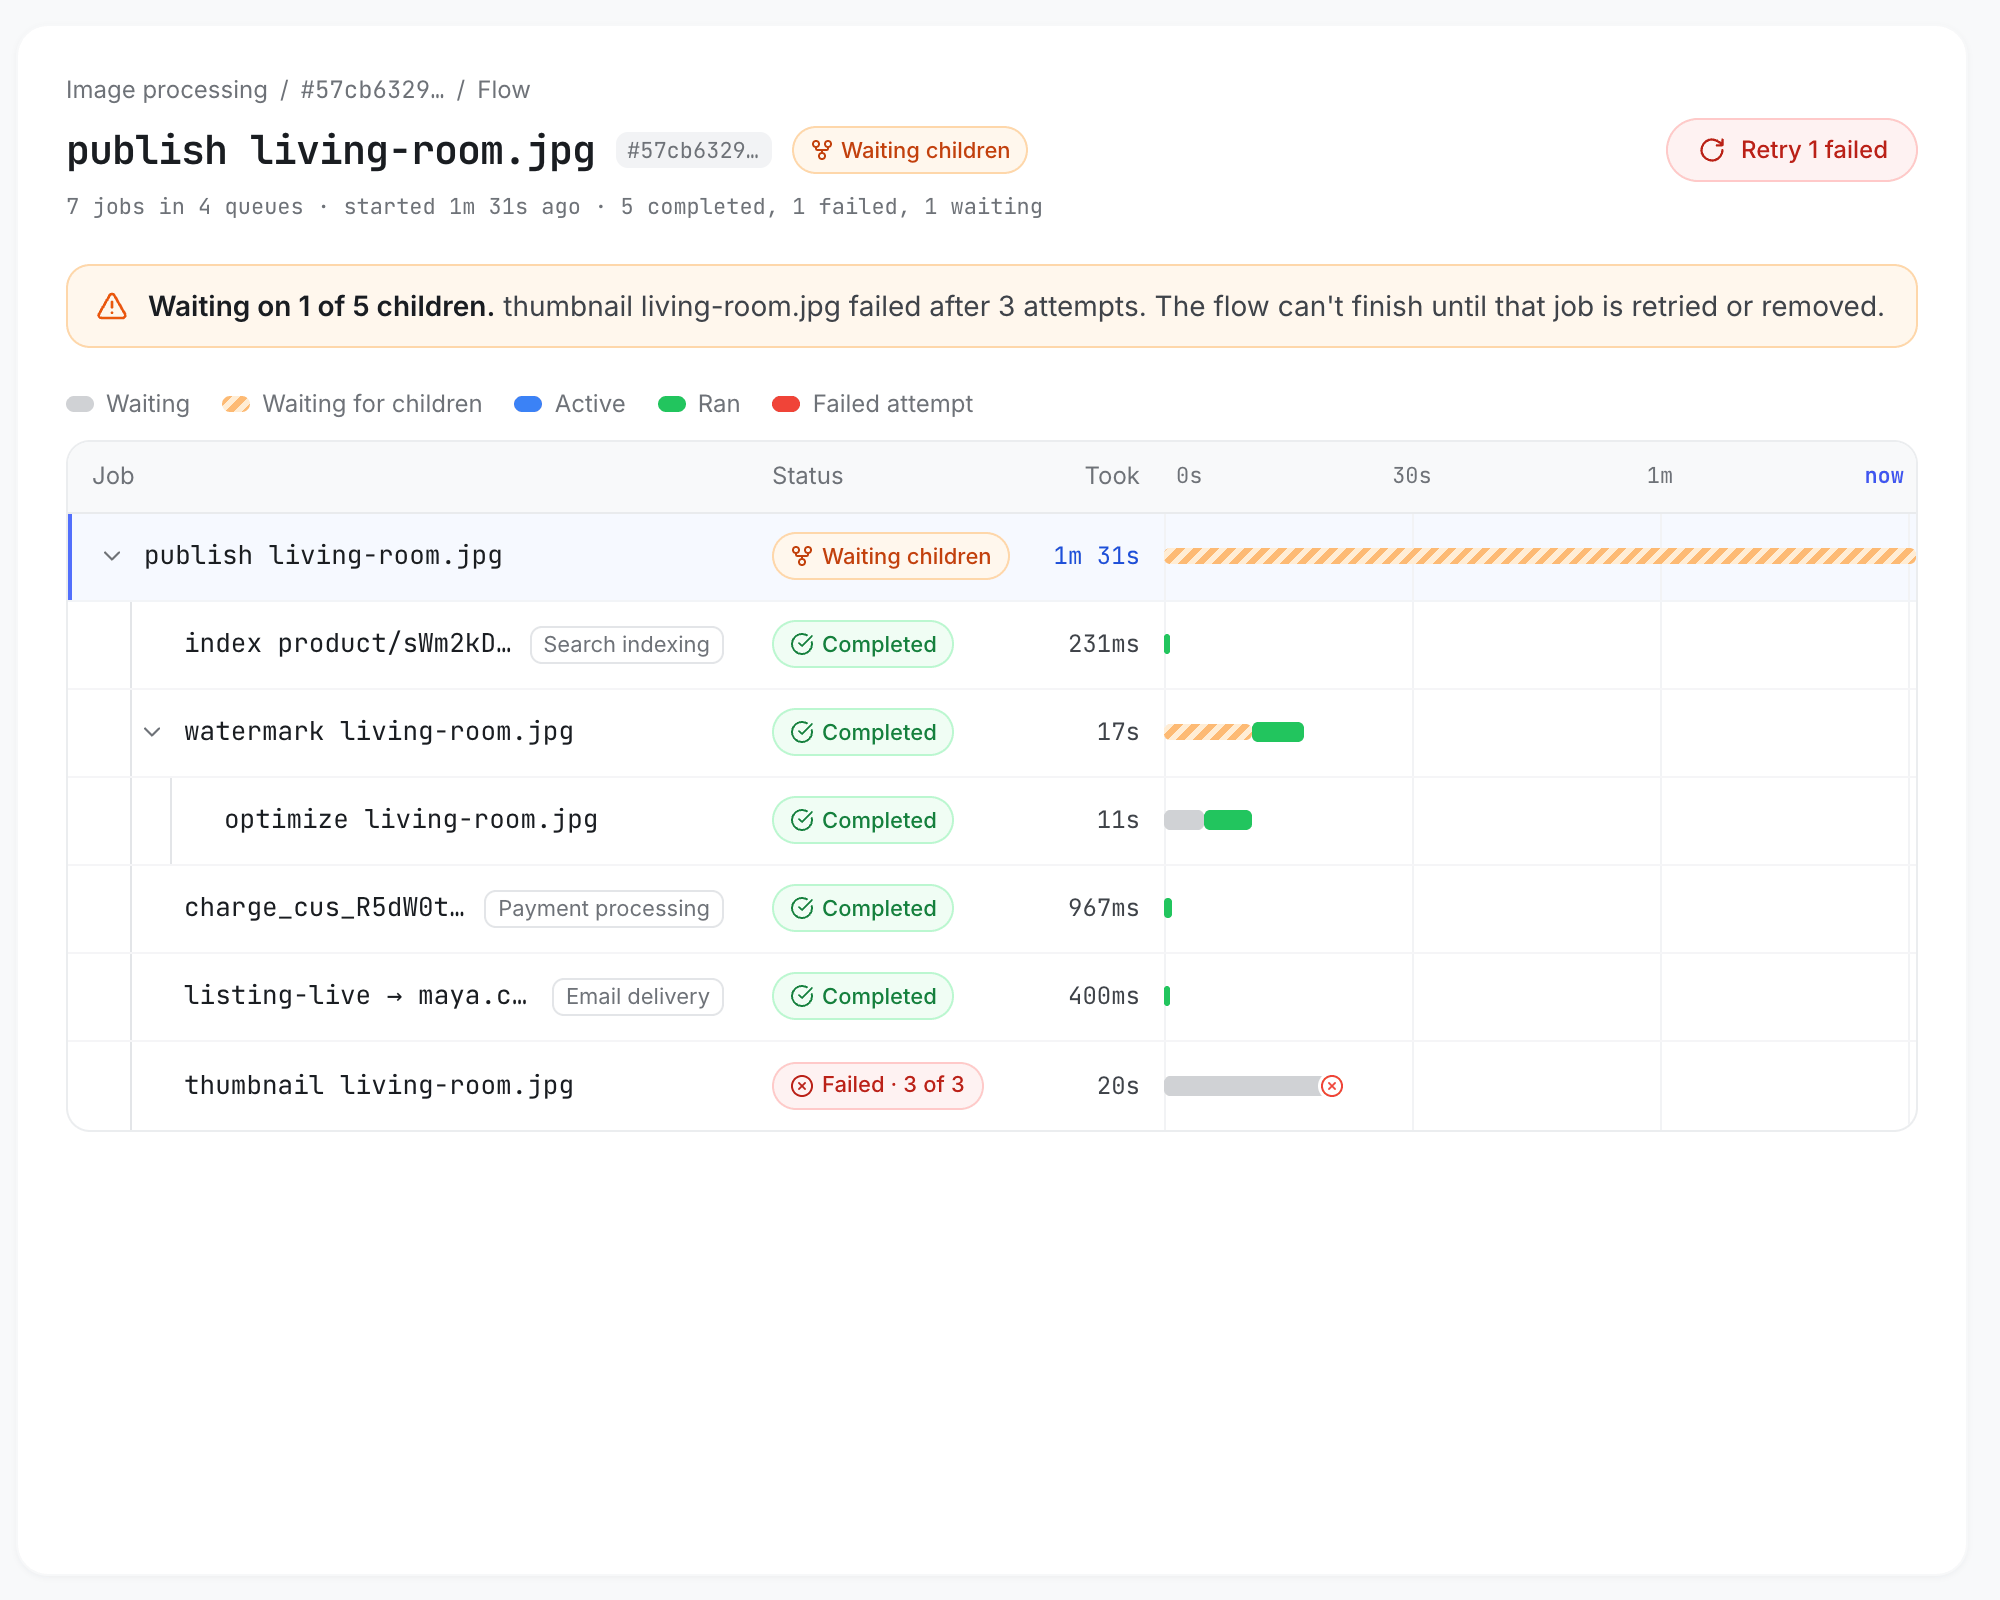Open the #57cb6329… breadcrumb link
Screen dimensions: 2000x1600
(372, 90)
